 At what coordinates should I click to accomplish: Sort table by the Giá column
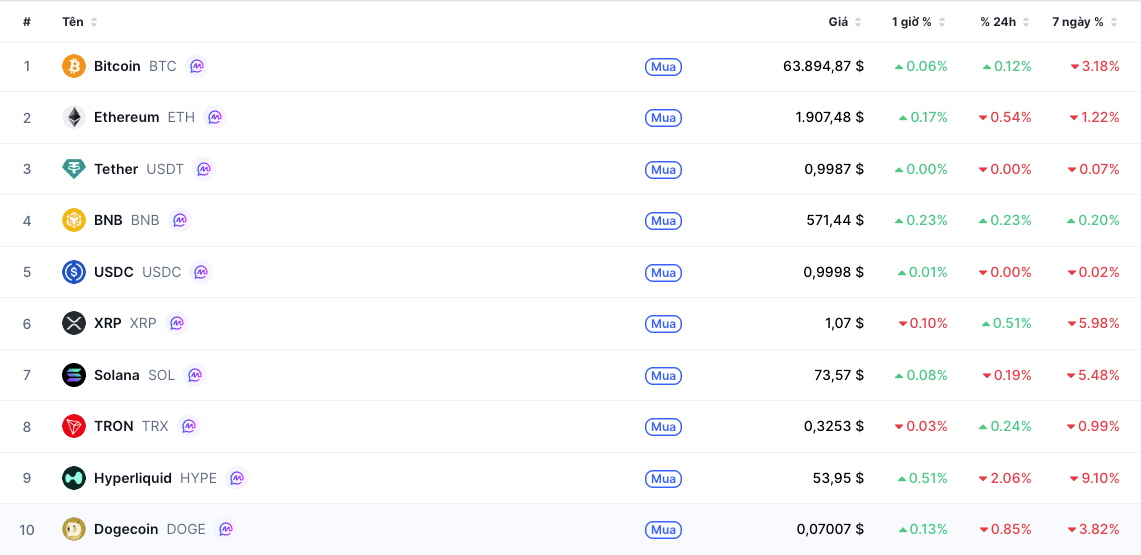[x=845, y=22]
